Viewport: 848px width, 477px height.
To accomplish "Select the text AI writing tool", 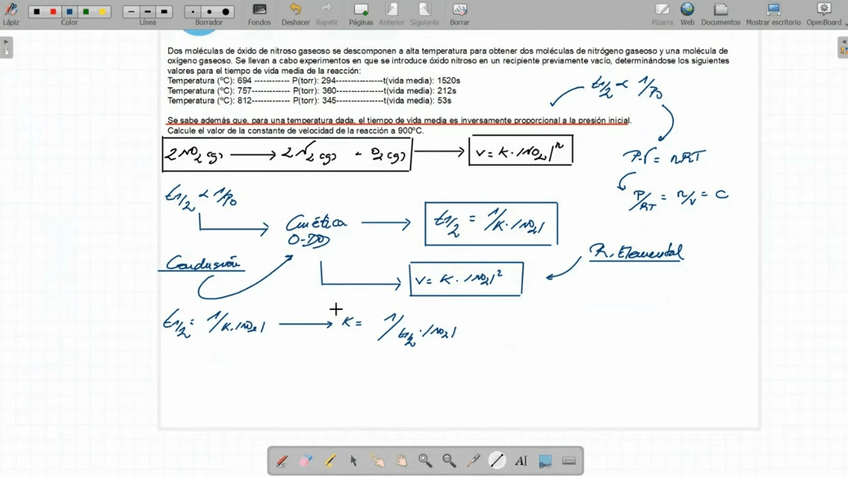I will tap(521, 461).
